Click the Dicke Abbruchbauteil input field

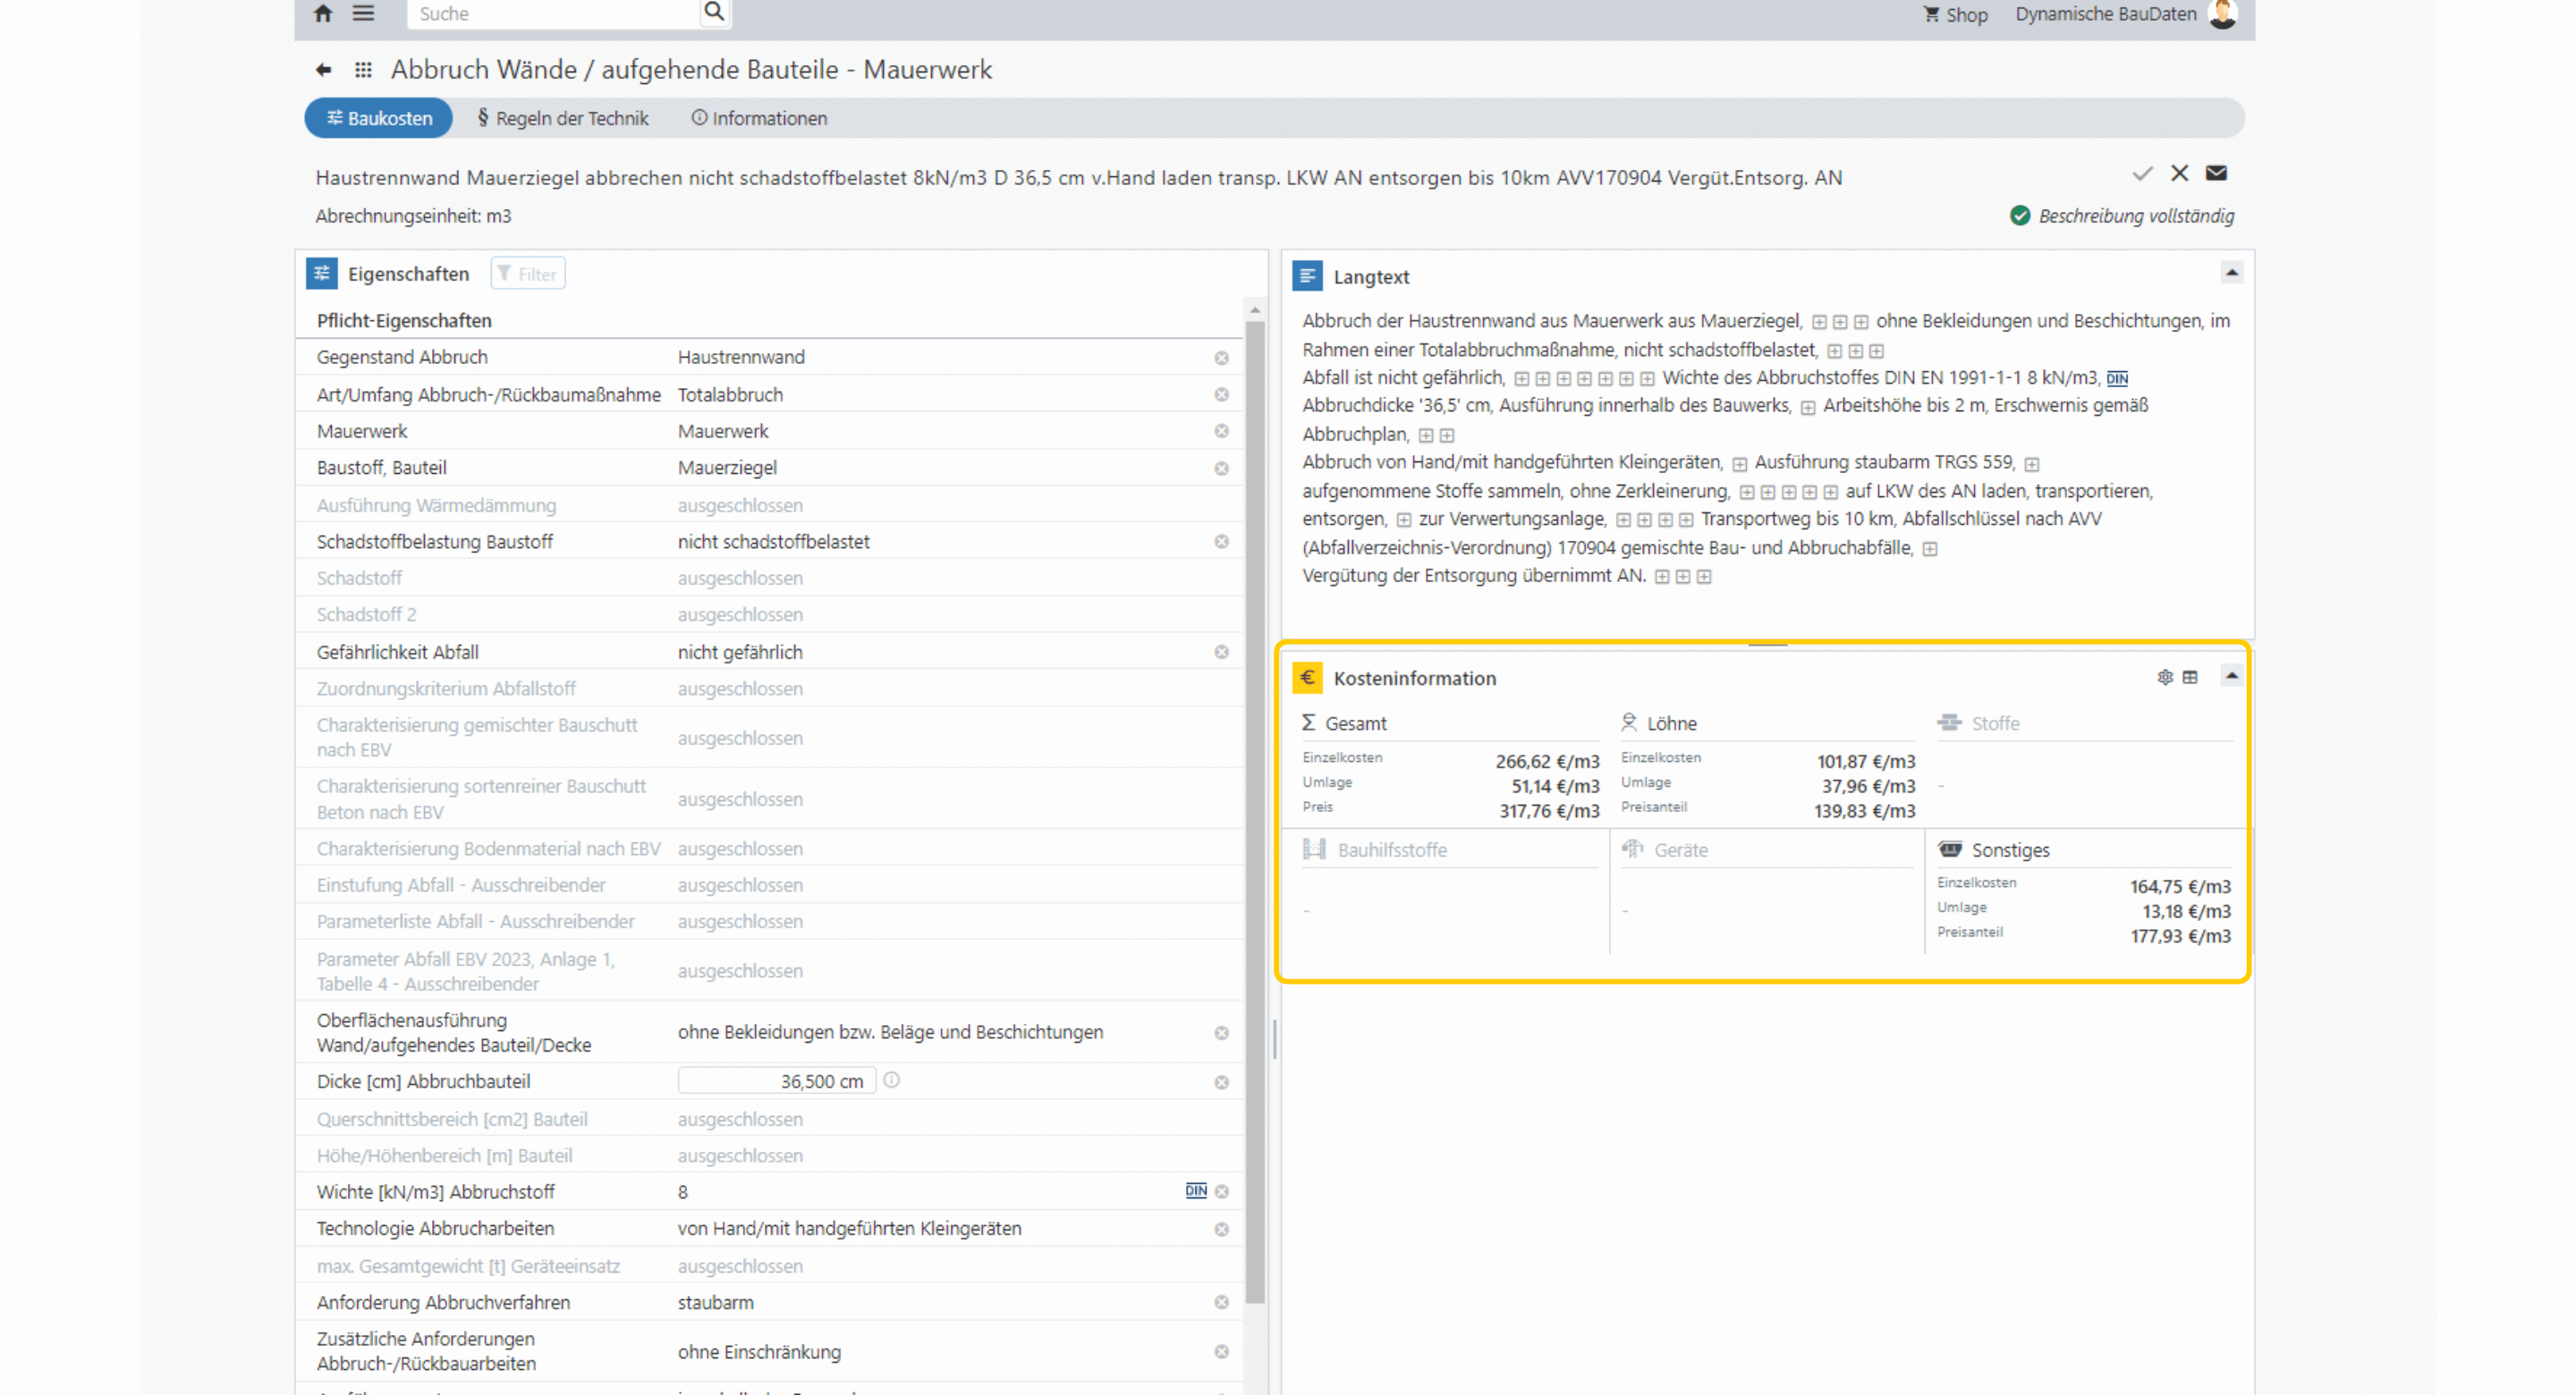tap(776, 1081)
